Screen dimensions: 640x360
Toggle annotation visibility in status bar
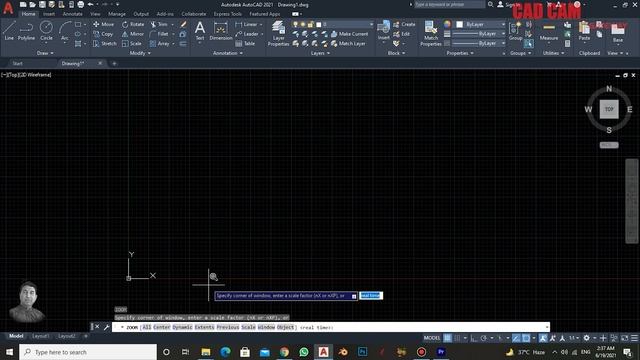click(x=543, y=338)
